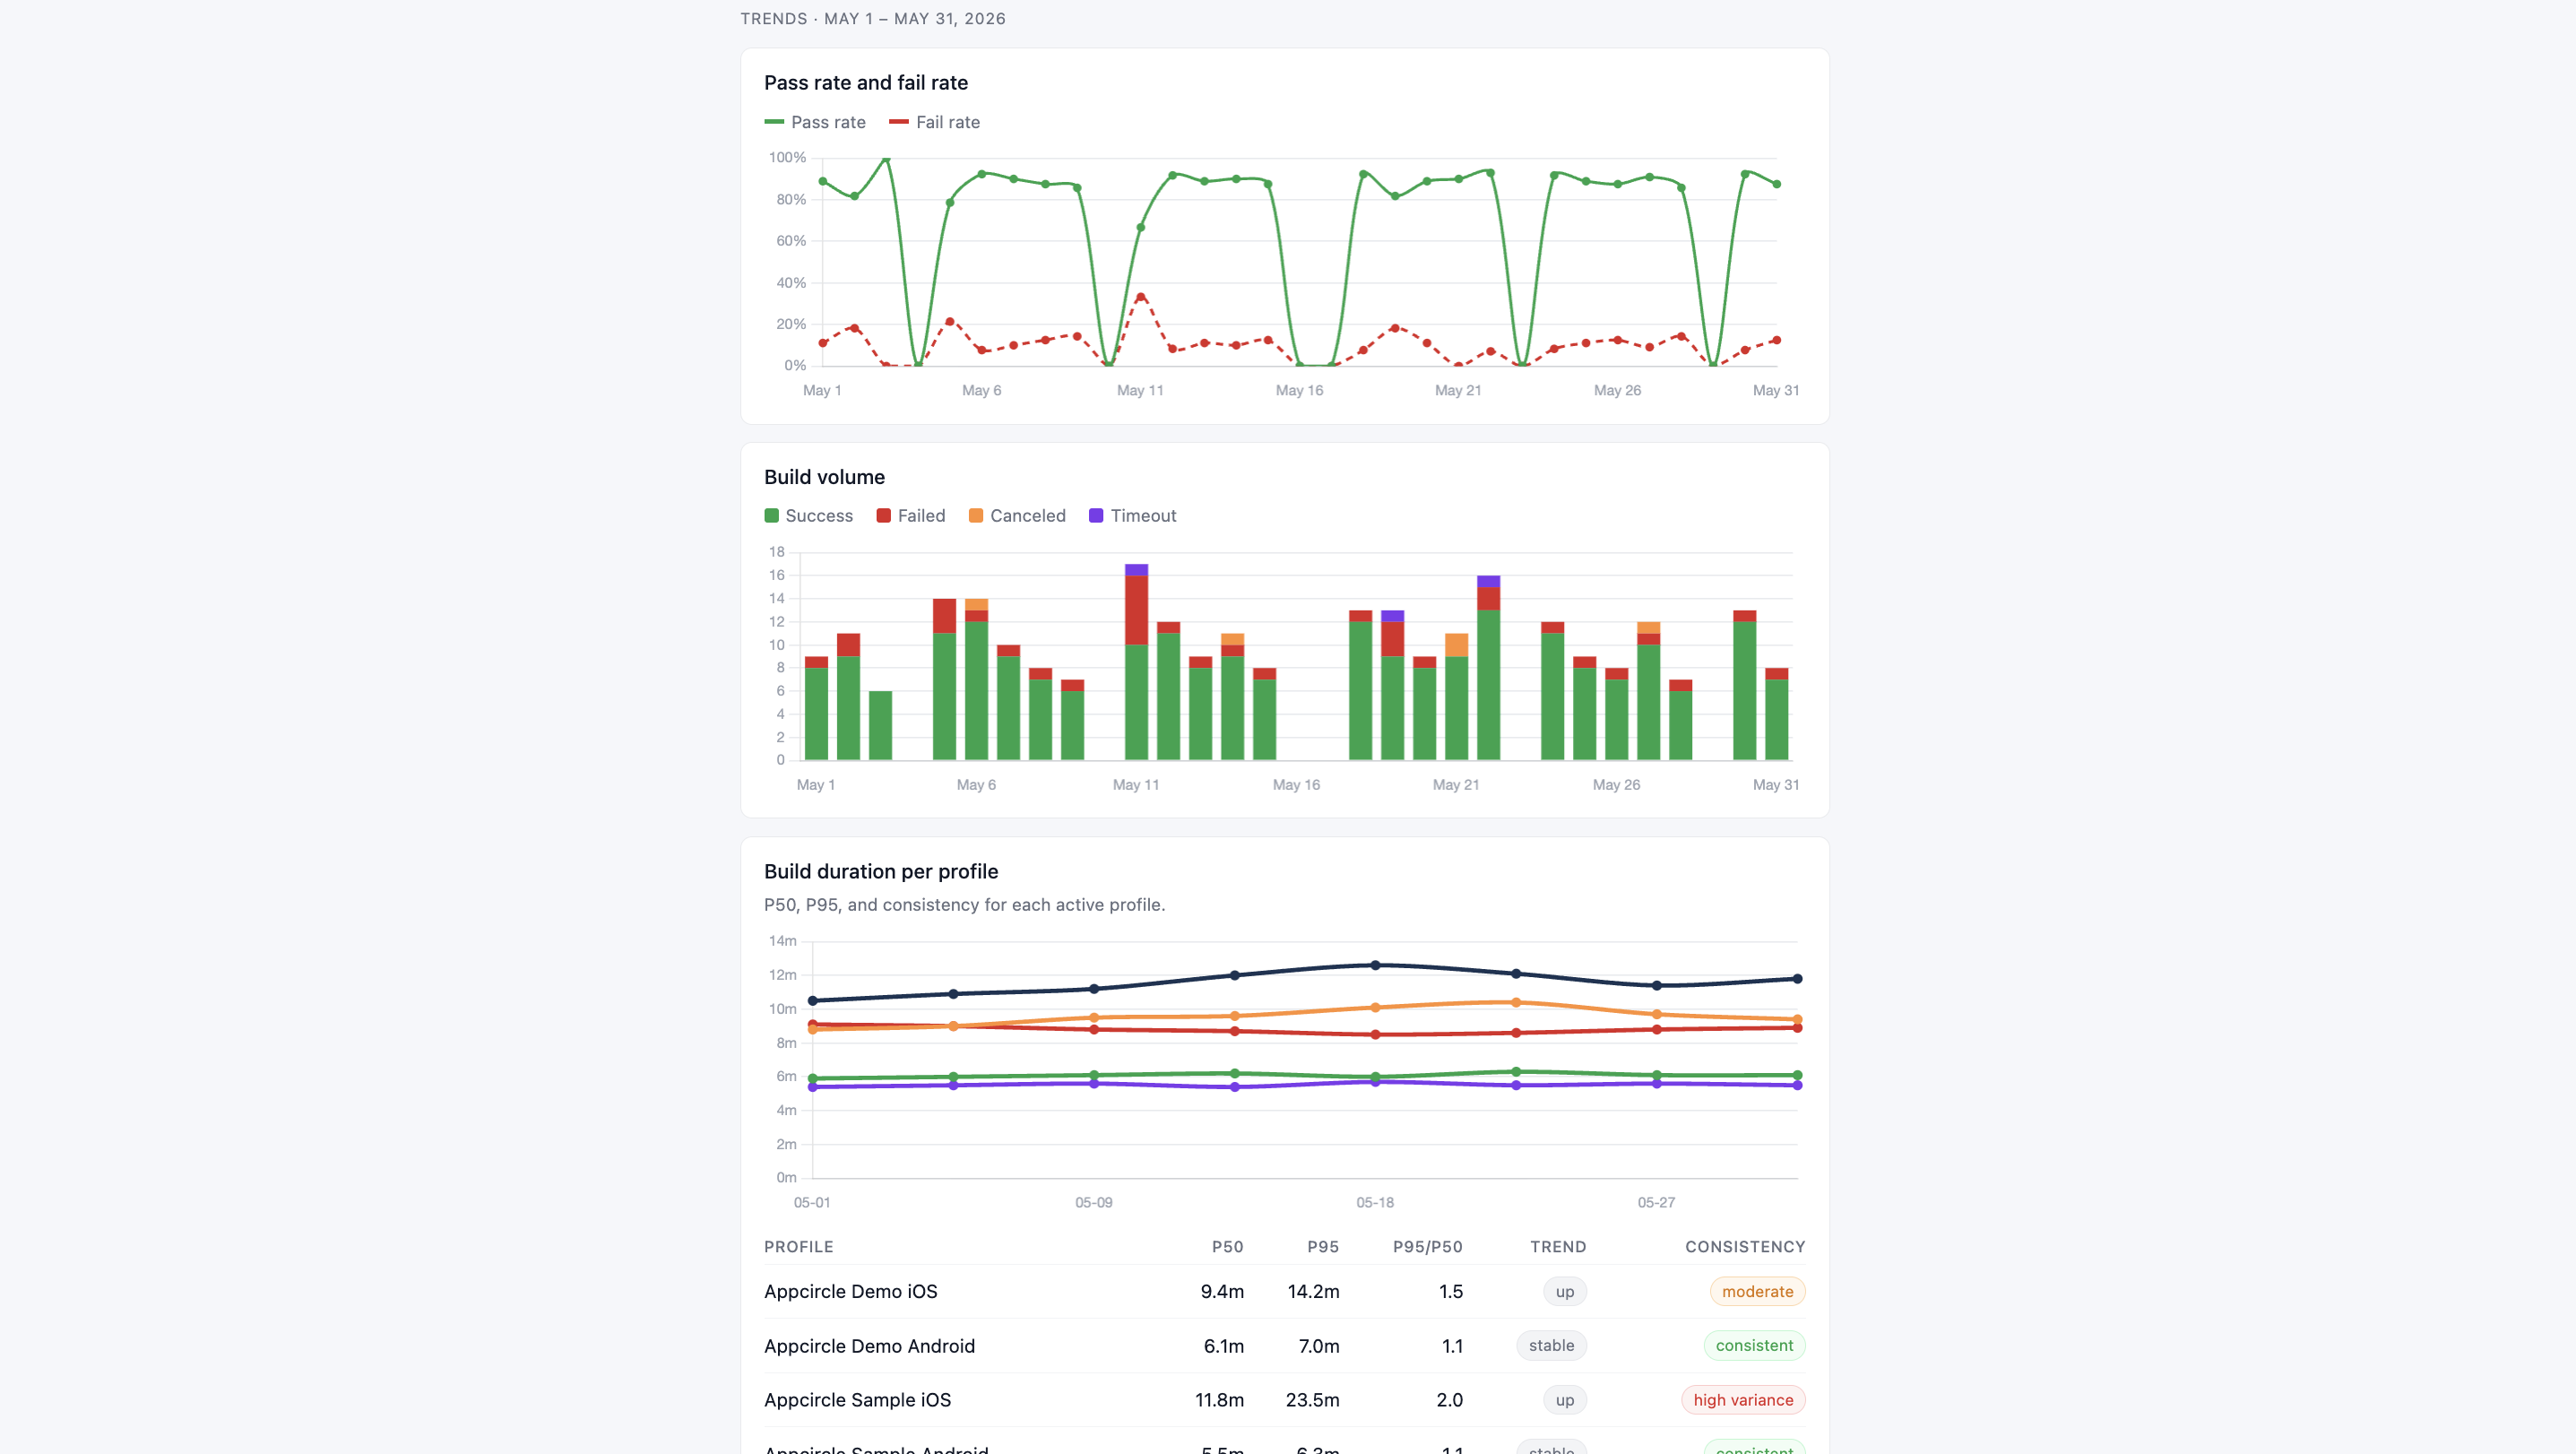Click the moderate consistency badge
The width and height of the screenshot is (2576, 1454).
1757,1292
